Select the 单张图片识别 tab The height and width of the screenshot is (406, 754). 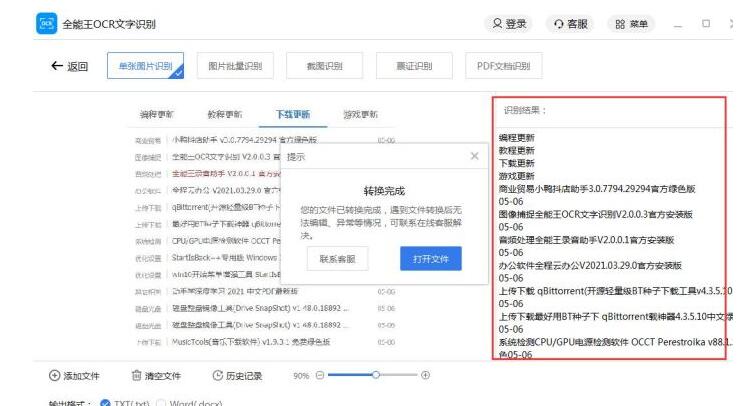(x=145, y=65)
